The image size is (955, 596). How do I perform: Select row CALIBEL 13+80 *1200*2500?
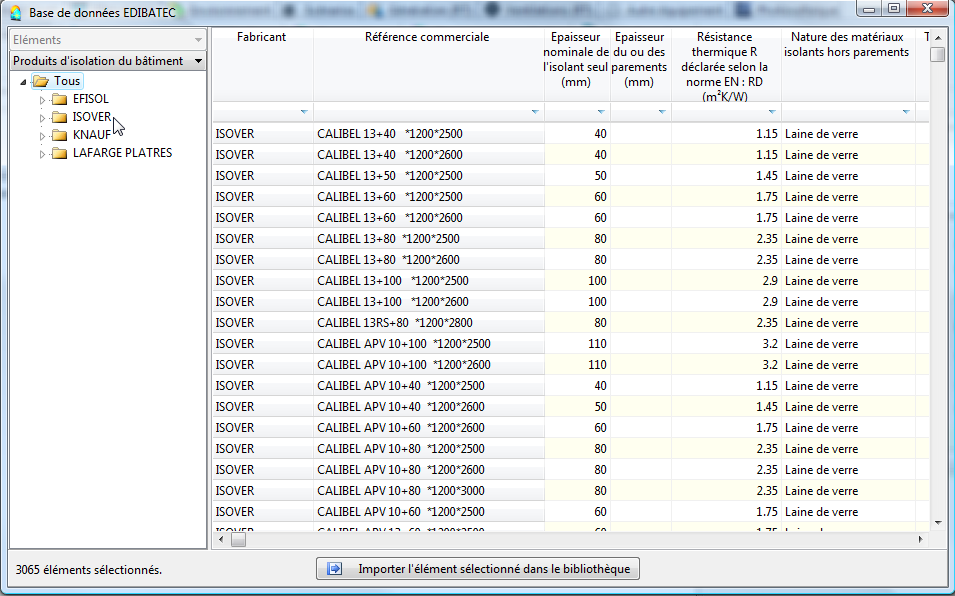(571, 239)
